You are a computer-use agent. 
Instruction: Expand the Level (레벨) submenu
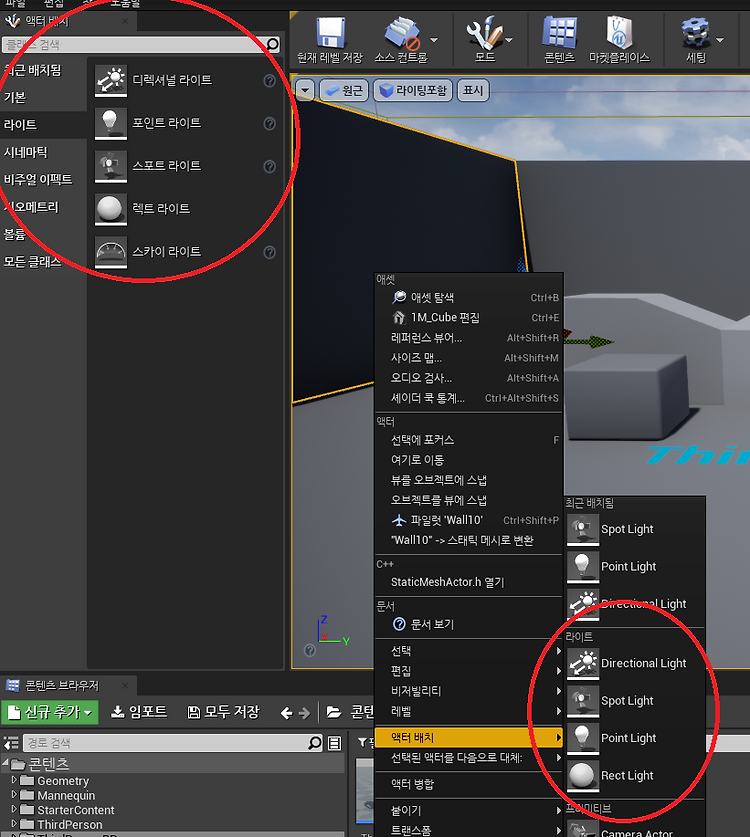point(469,711)
